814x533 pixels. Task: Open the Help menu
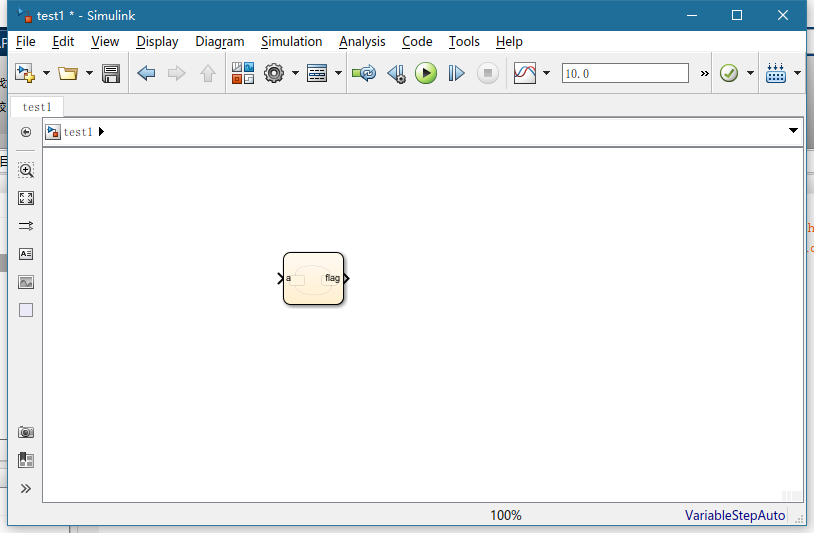[x=509, y=42]
